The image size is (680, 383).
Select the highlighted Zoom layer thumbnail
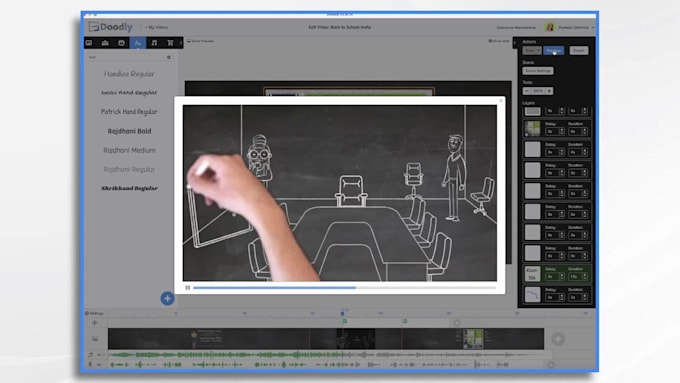[x=533, y=274]
